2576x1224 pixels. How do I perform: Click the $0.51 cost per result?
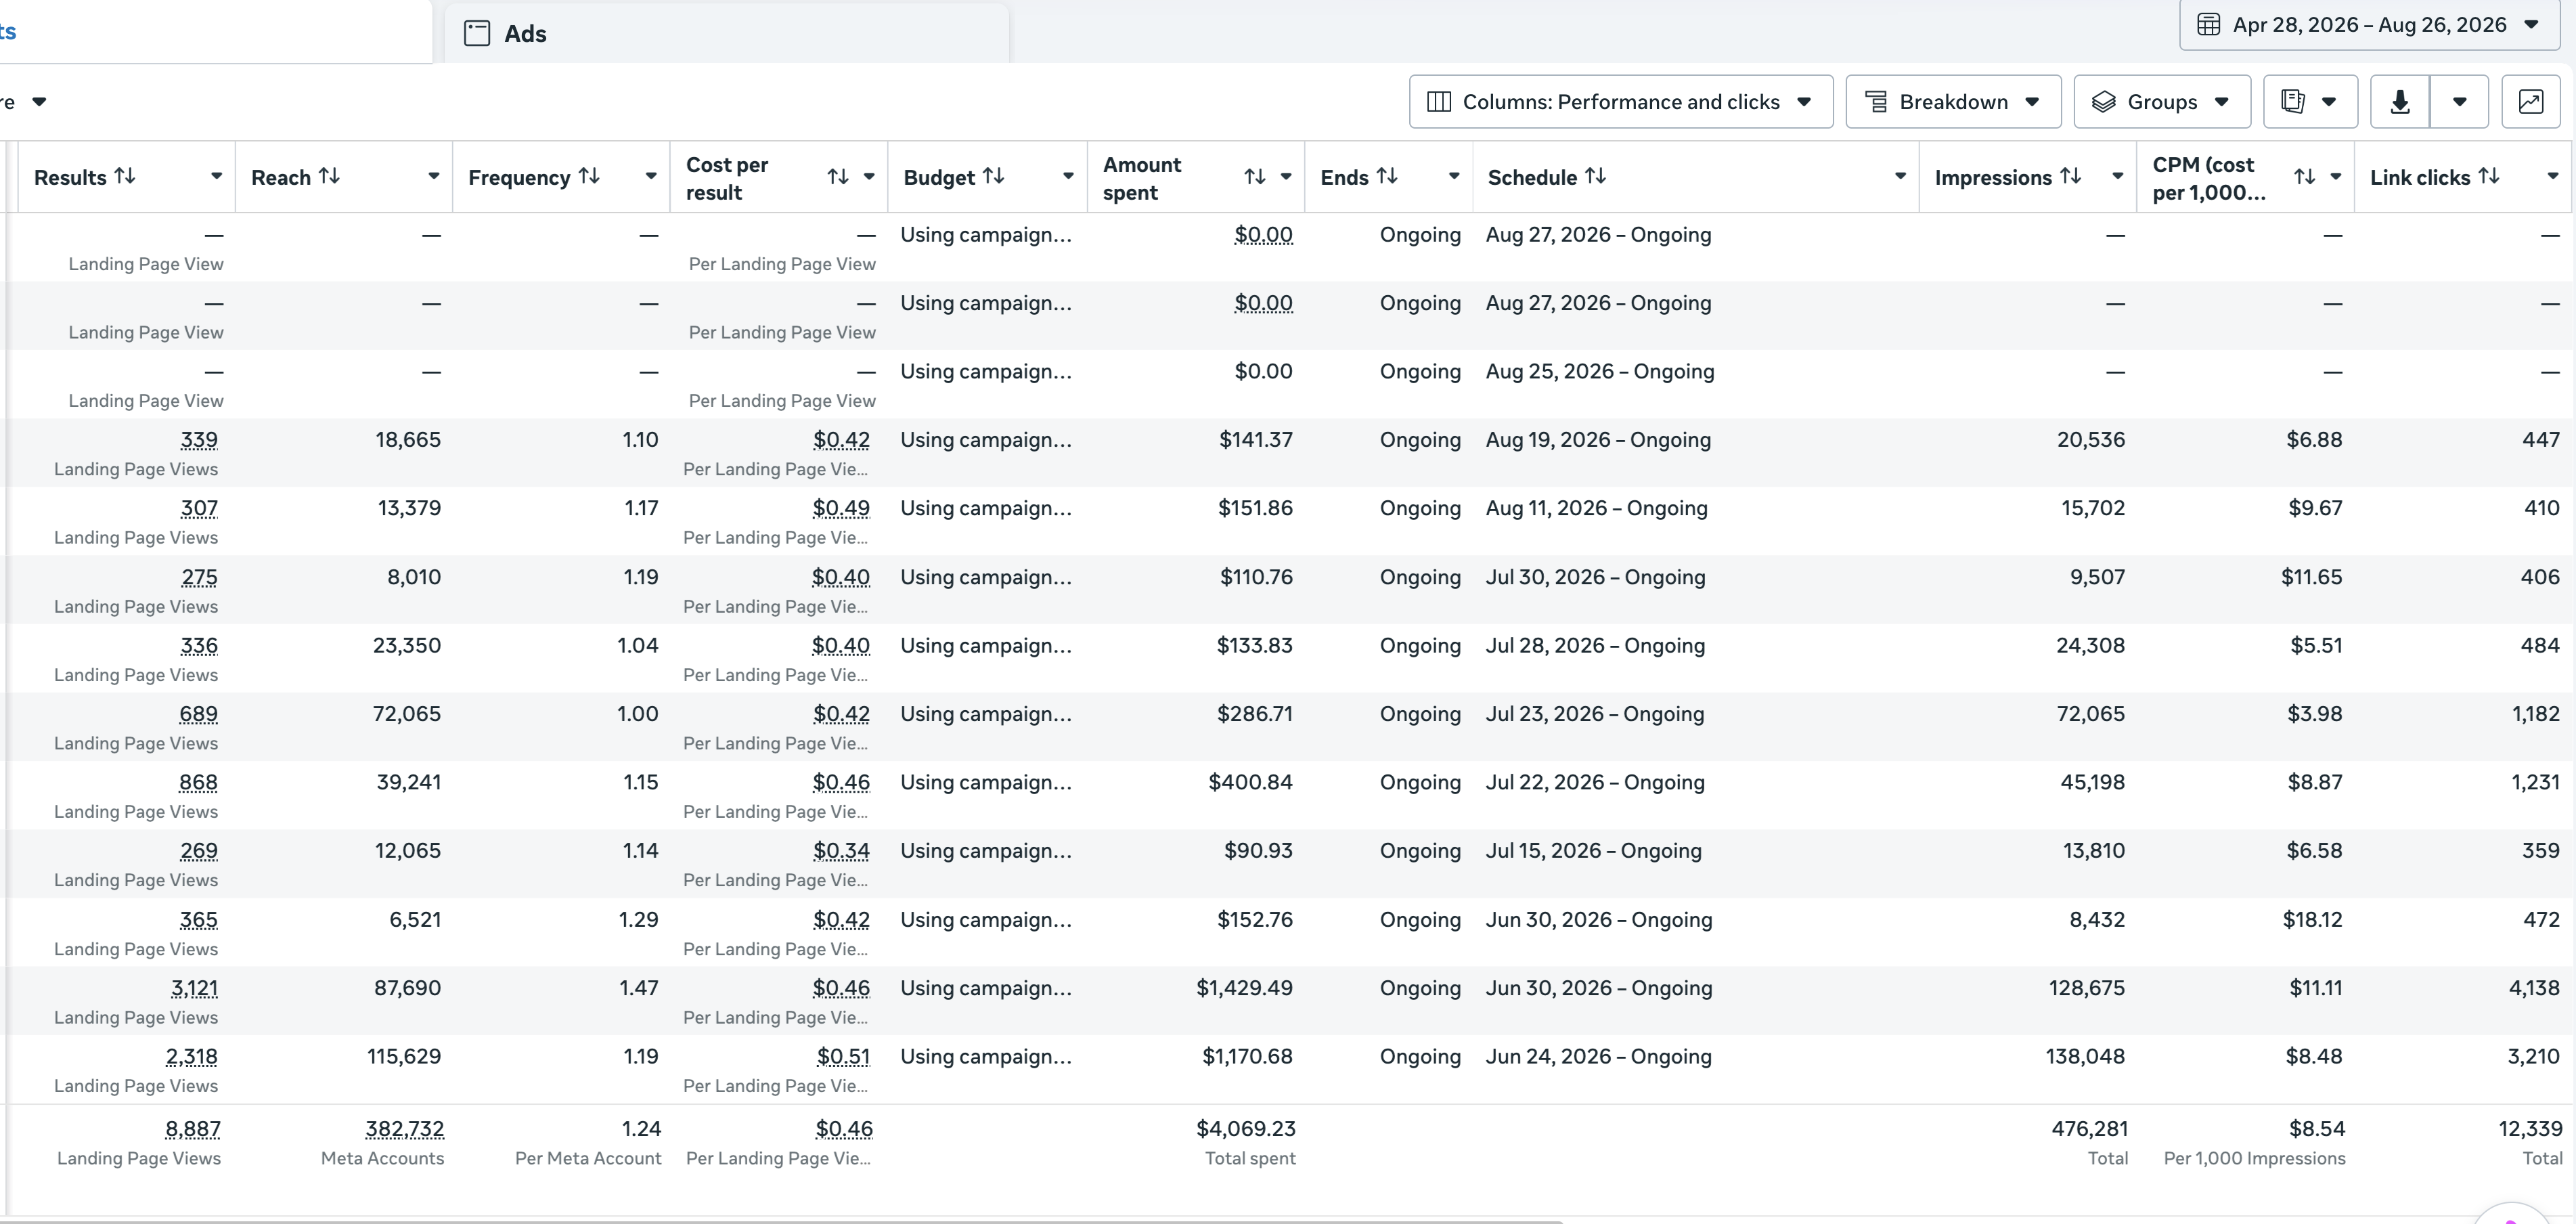843,1056
